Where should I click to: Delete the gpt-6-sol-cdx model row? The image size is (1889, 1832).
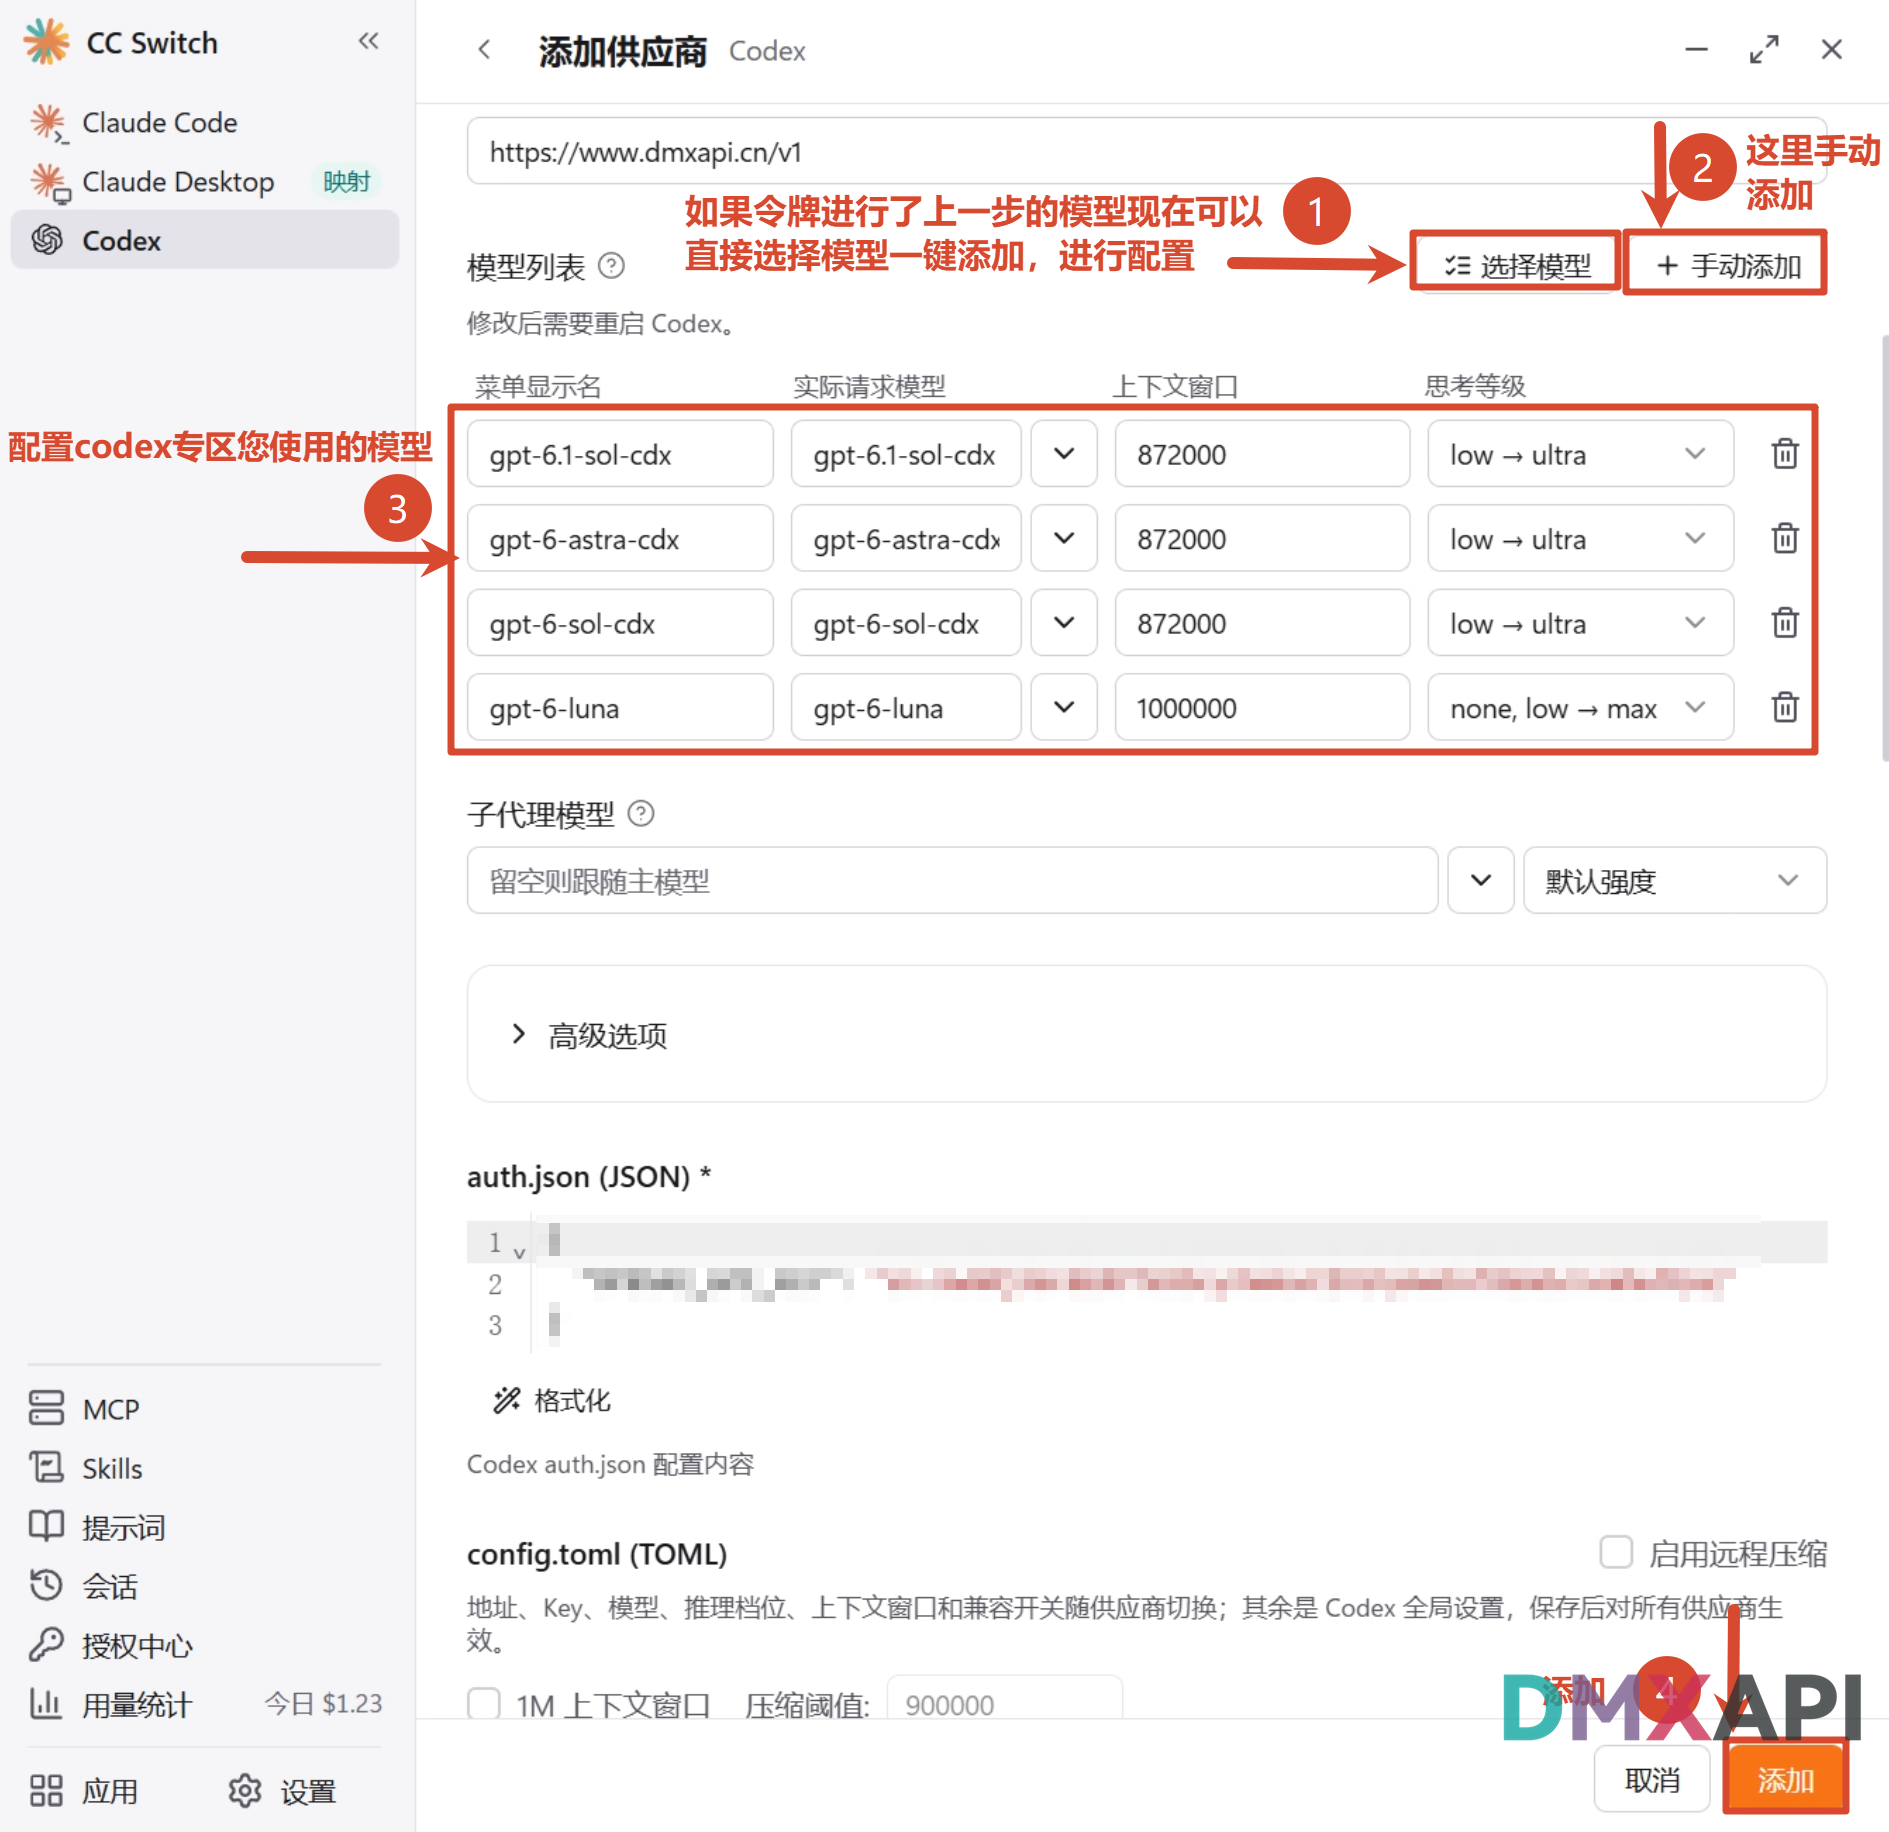coord(1785,623)
